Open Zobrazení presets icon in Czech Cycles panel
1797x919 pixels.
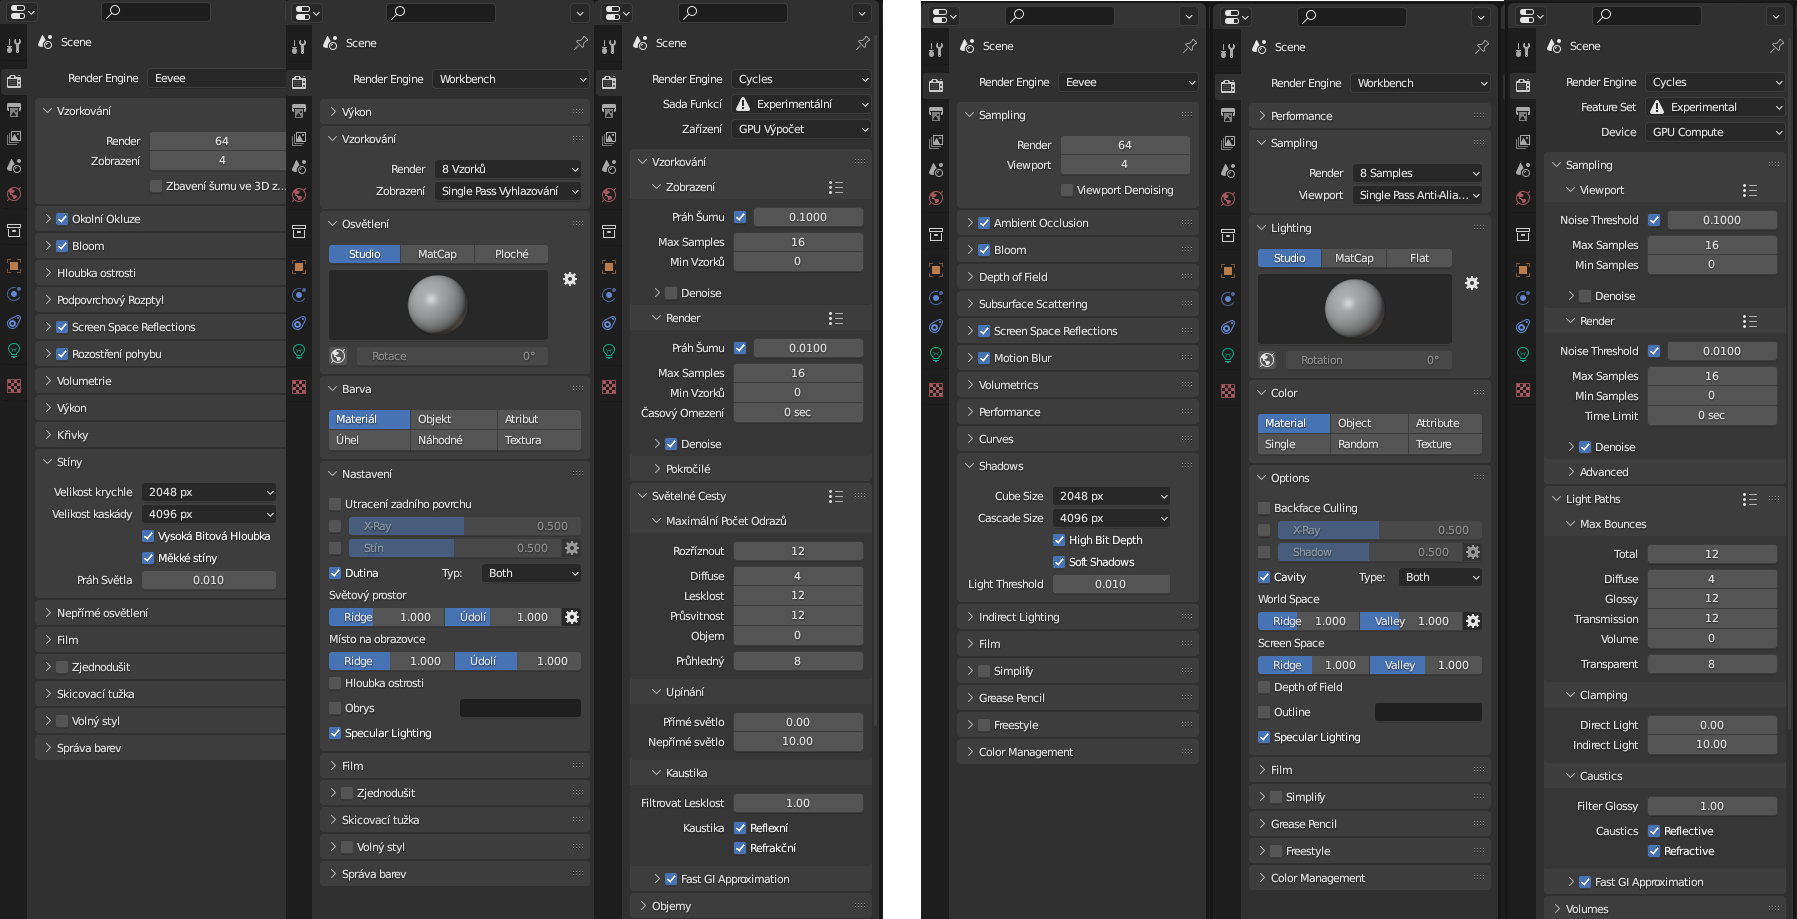[836, 187]
